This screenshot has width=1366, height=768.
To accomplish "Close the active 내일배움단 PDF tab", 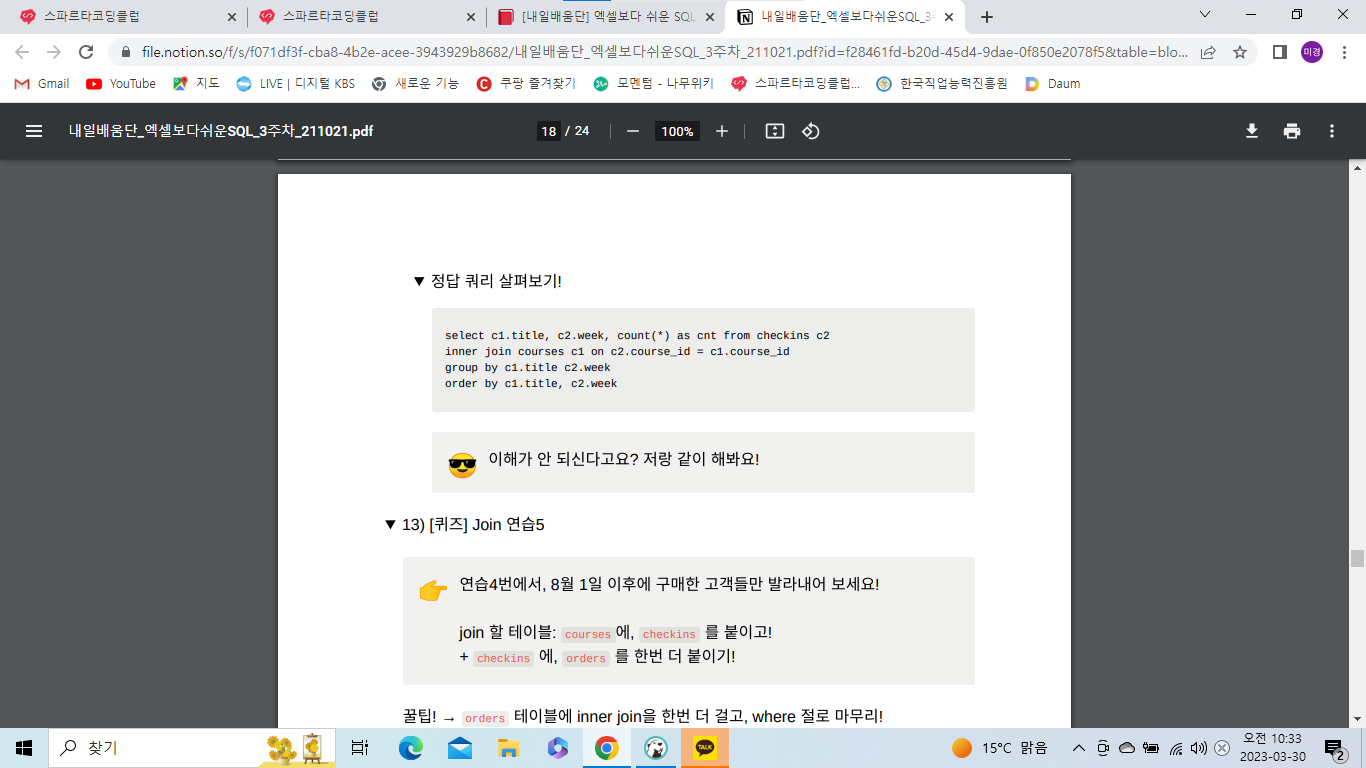I will tap(947, 17).
